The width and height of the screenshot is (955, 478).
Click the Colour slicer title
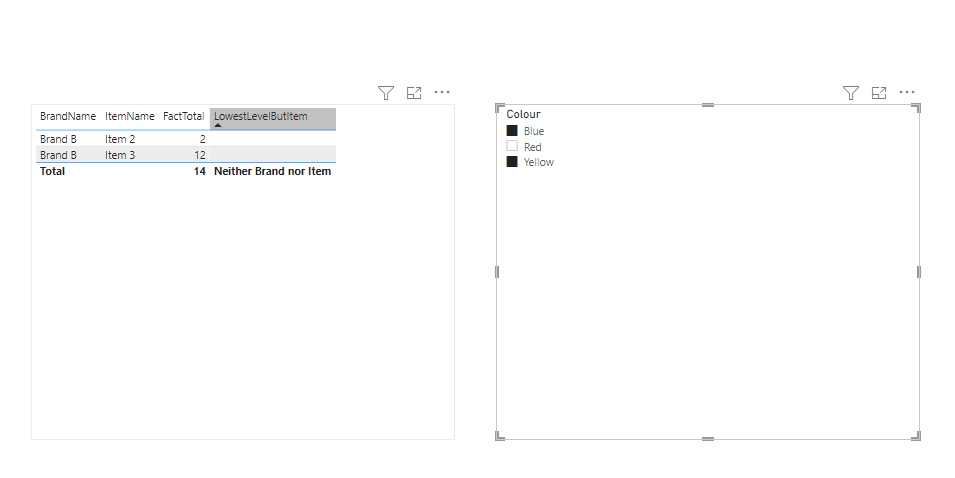coord(523,114)
